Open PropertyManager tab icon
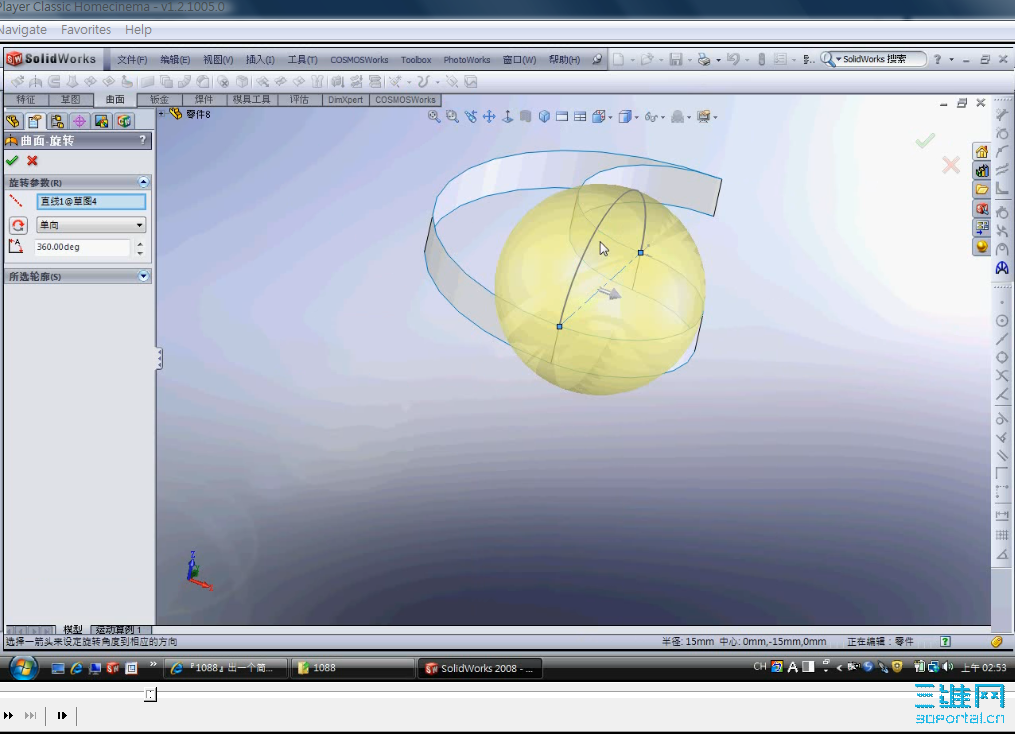 click(x=34, y=121)
